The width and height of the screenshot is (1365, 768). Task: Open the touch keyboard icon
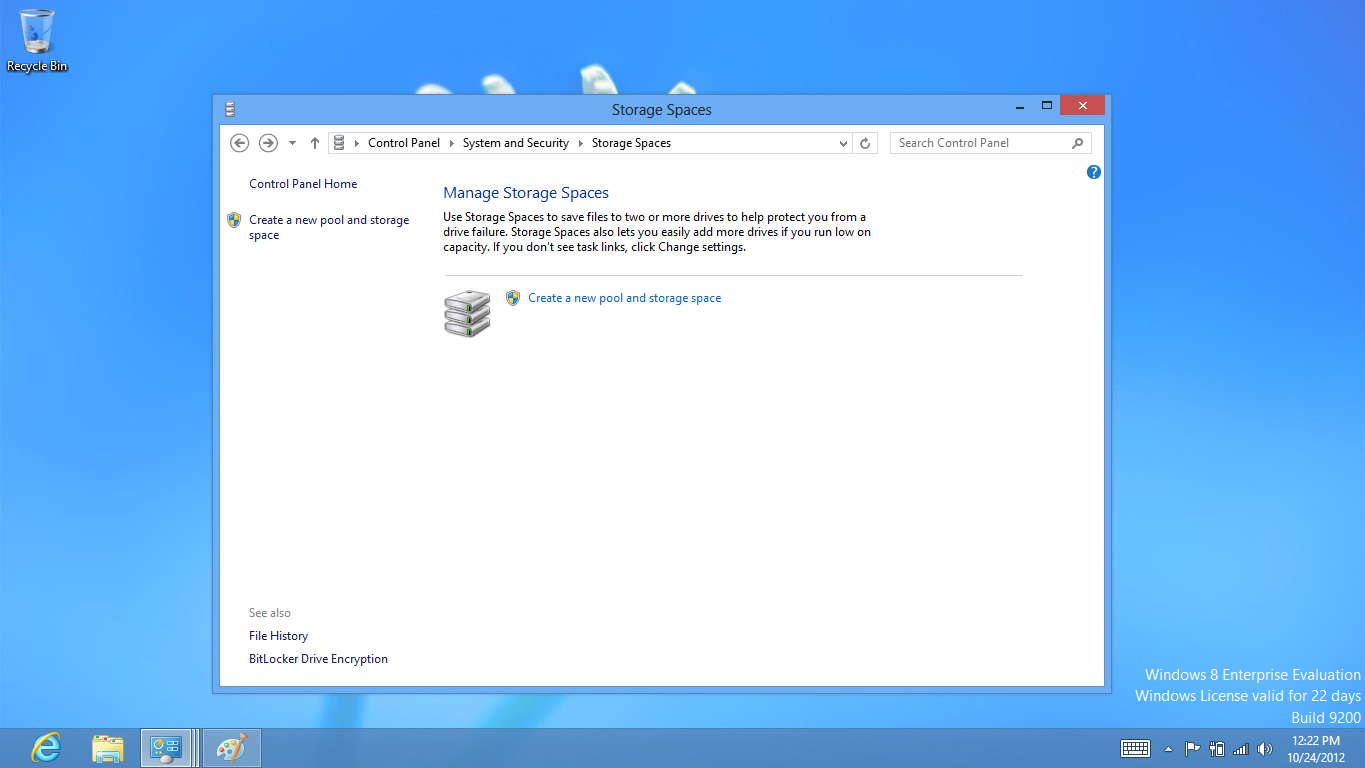point(1135,748)
